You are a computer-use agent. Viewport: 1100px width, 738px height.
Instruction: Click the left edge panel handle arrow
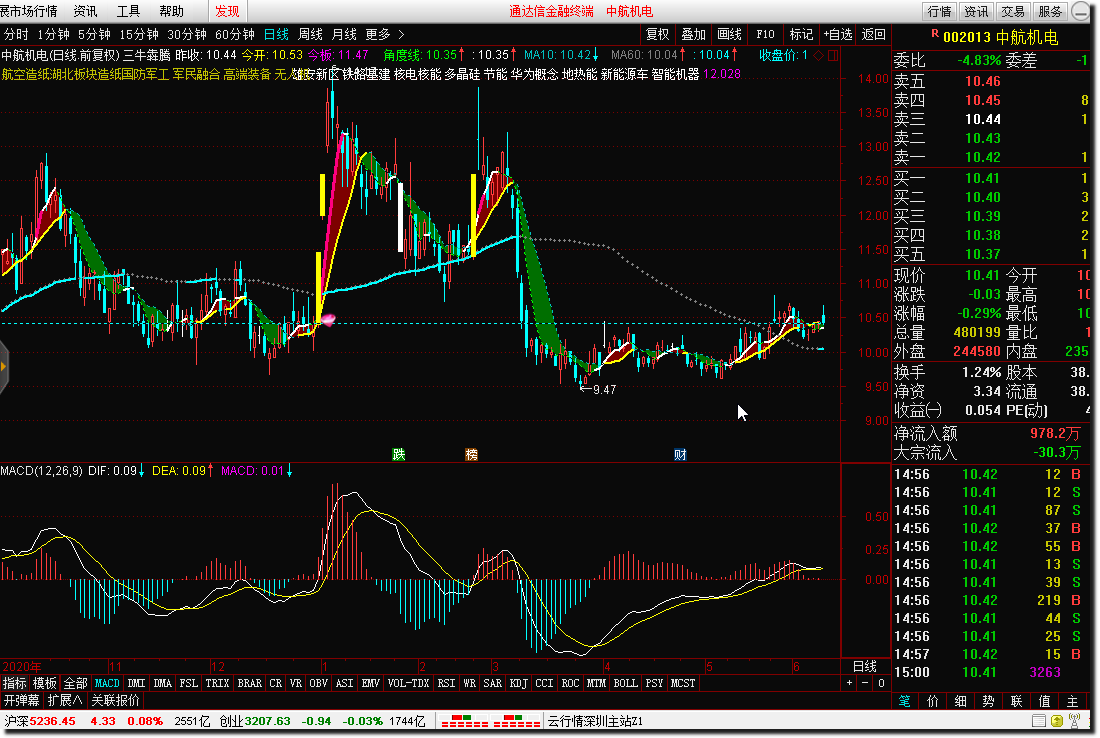tap(4, 366)
